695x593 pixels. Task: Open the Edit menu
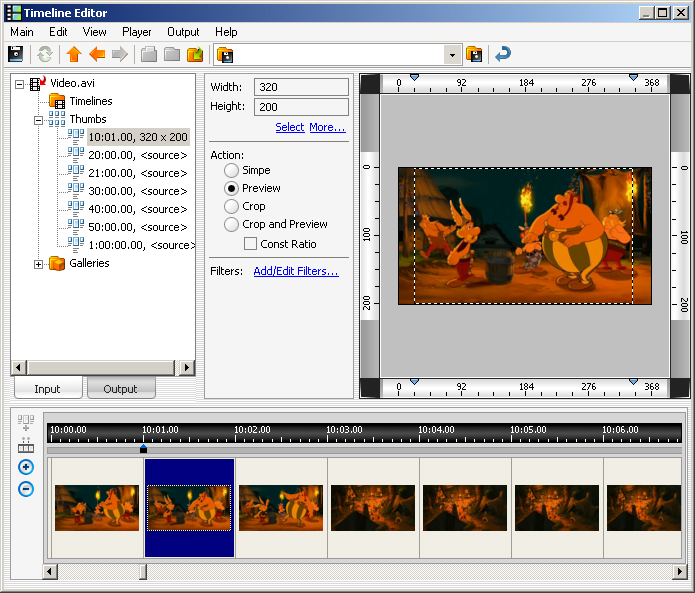(58, 32)
